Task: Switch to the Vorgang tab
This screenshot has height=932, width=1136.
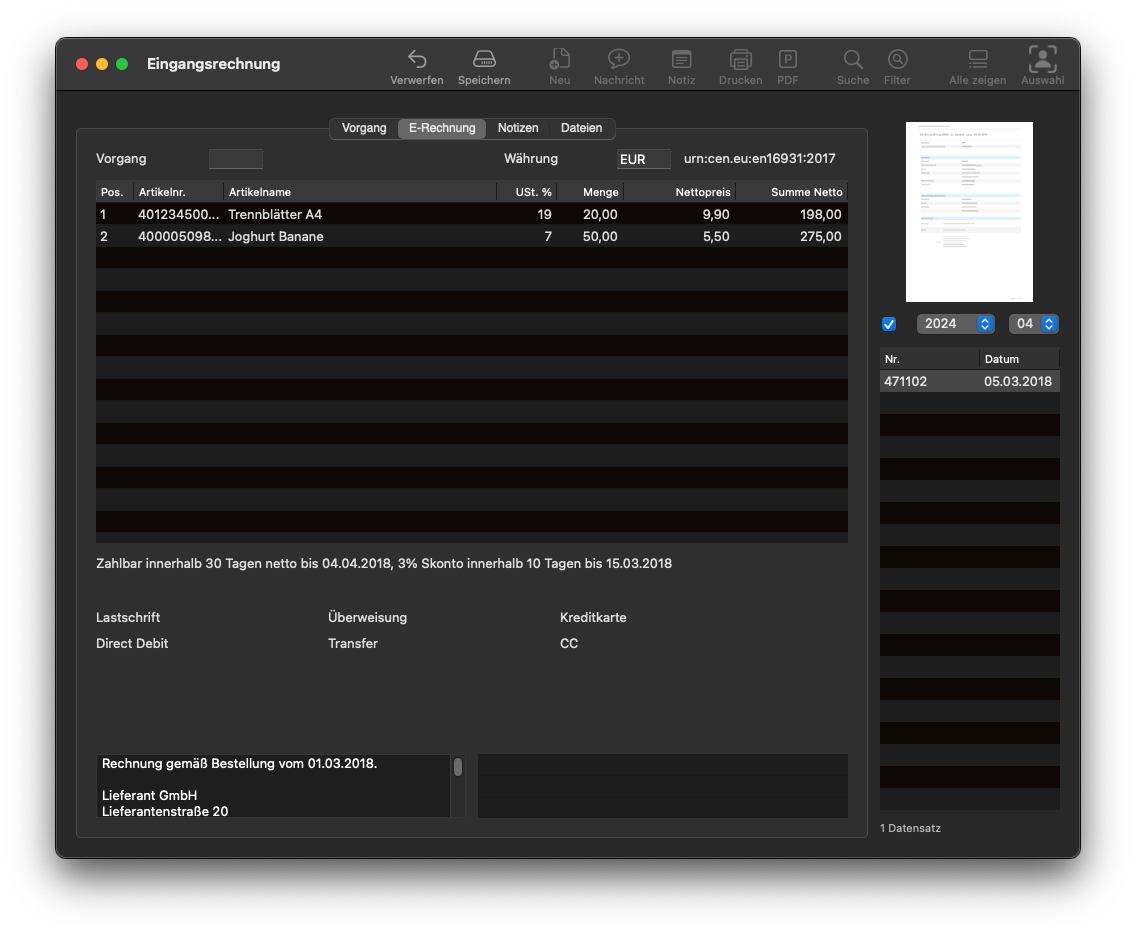Action: (x=364, y=128)
